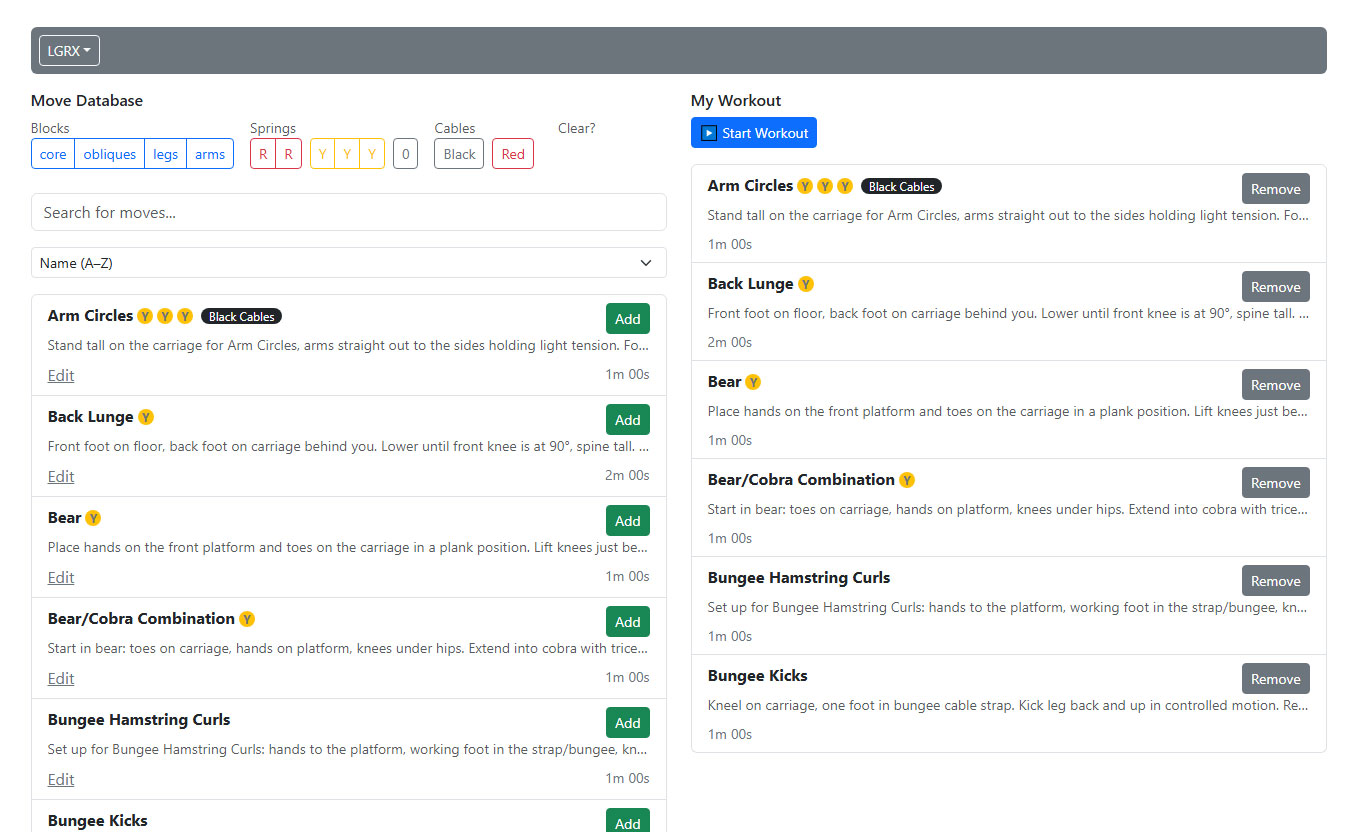
Task: Add Back Lunge to workout
Action: coord(628,420)
